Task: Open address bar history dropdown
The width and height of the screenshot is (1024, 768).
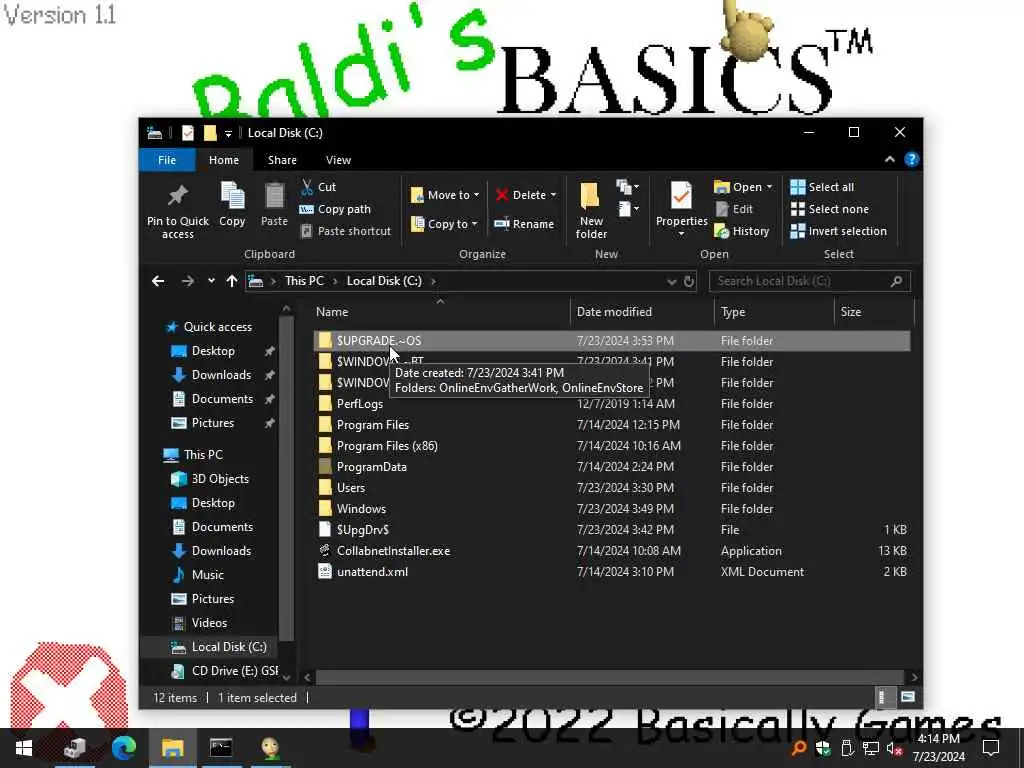Action: [671, 281]
